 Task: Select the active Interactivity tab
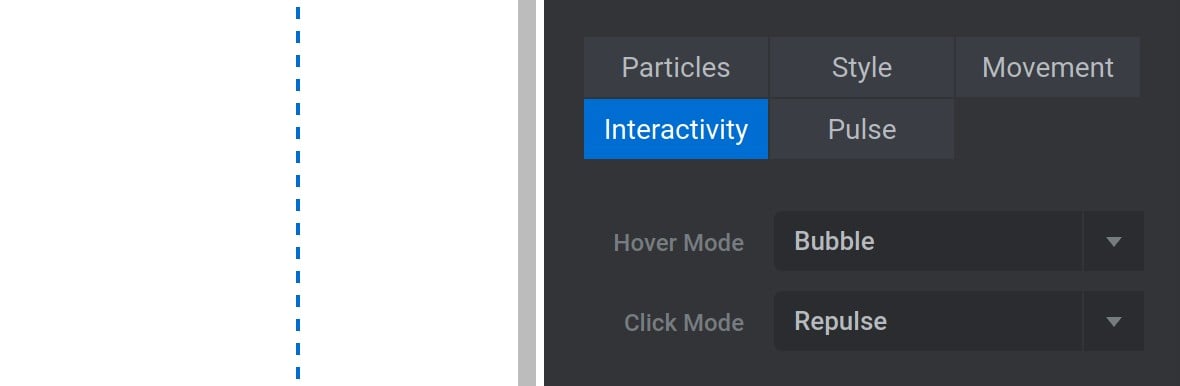coord(676,129)
